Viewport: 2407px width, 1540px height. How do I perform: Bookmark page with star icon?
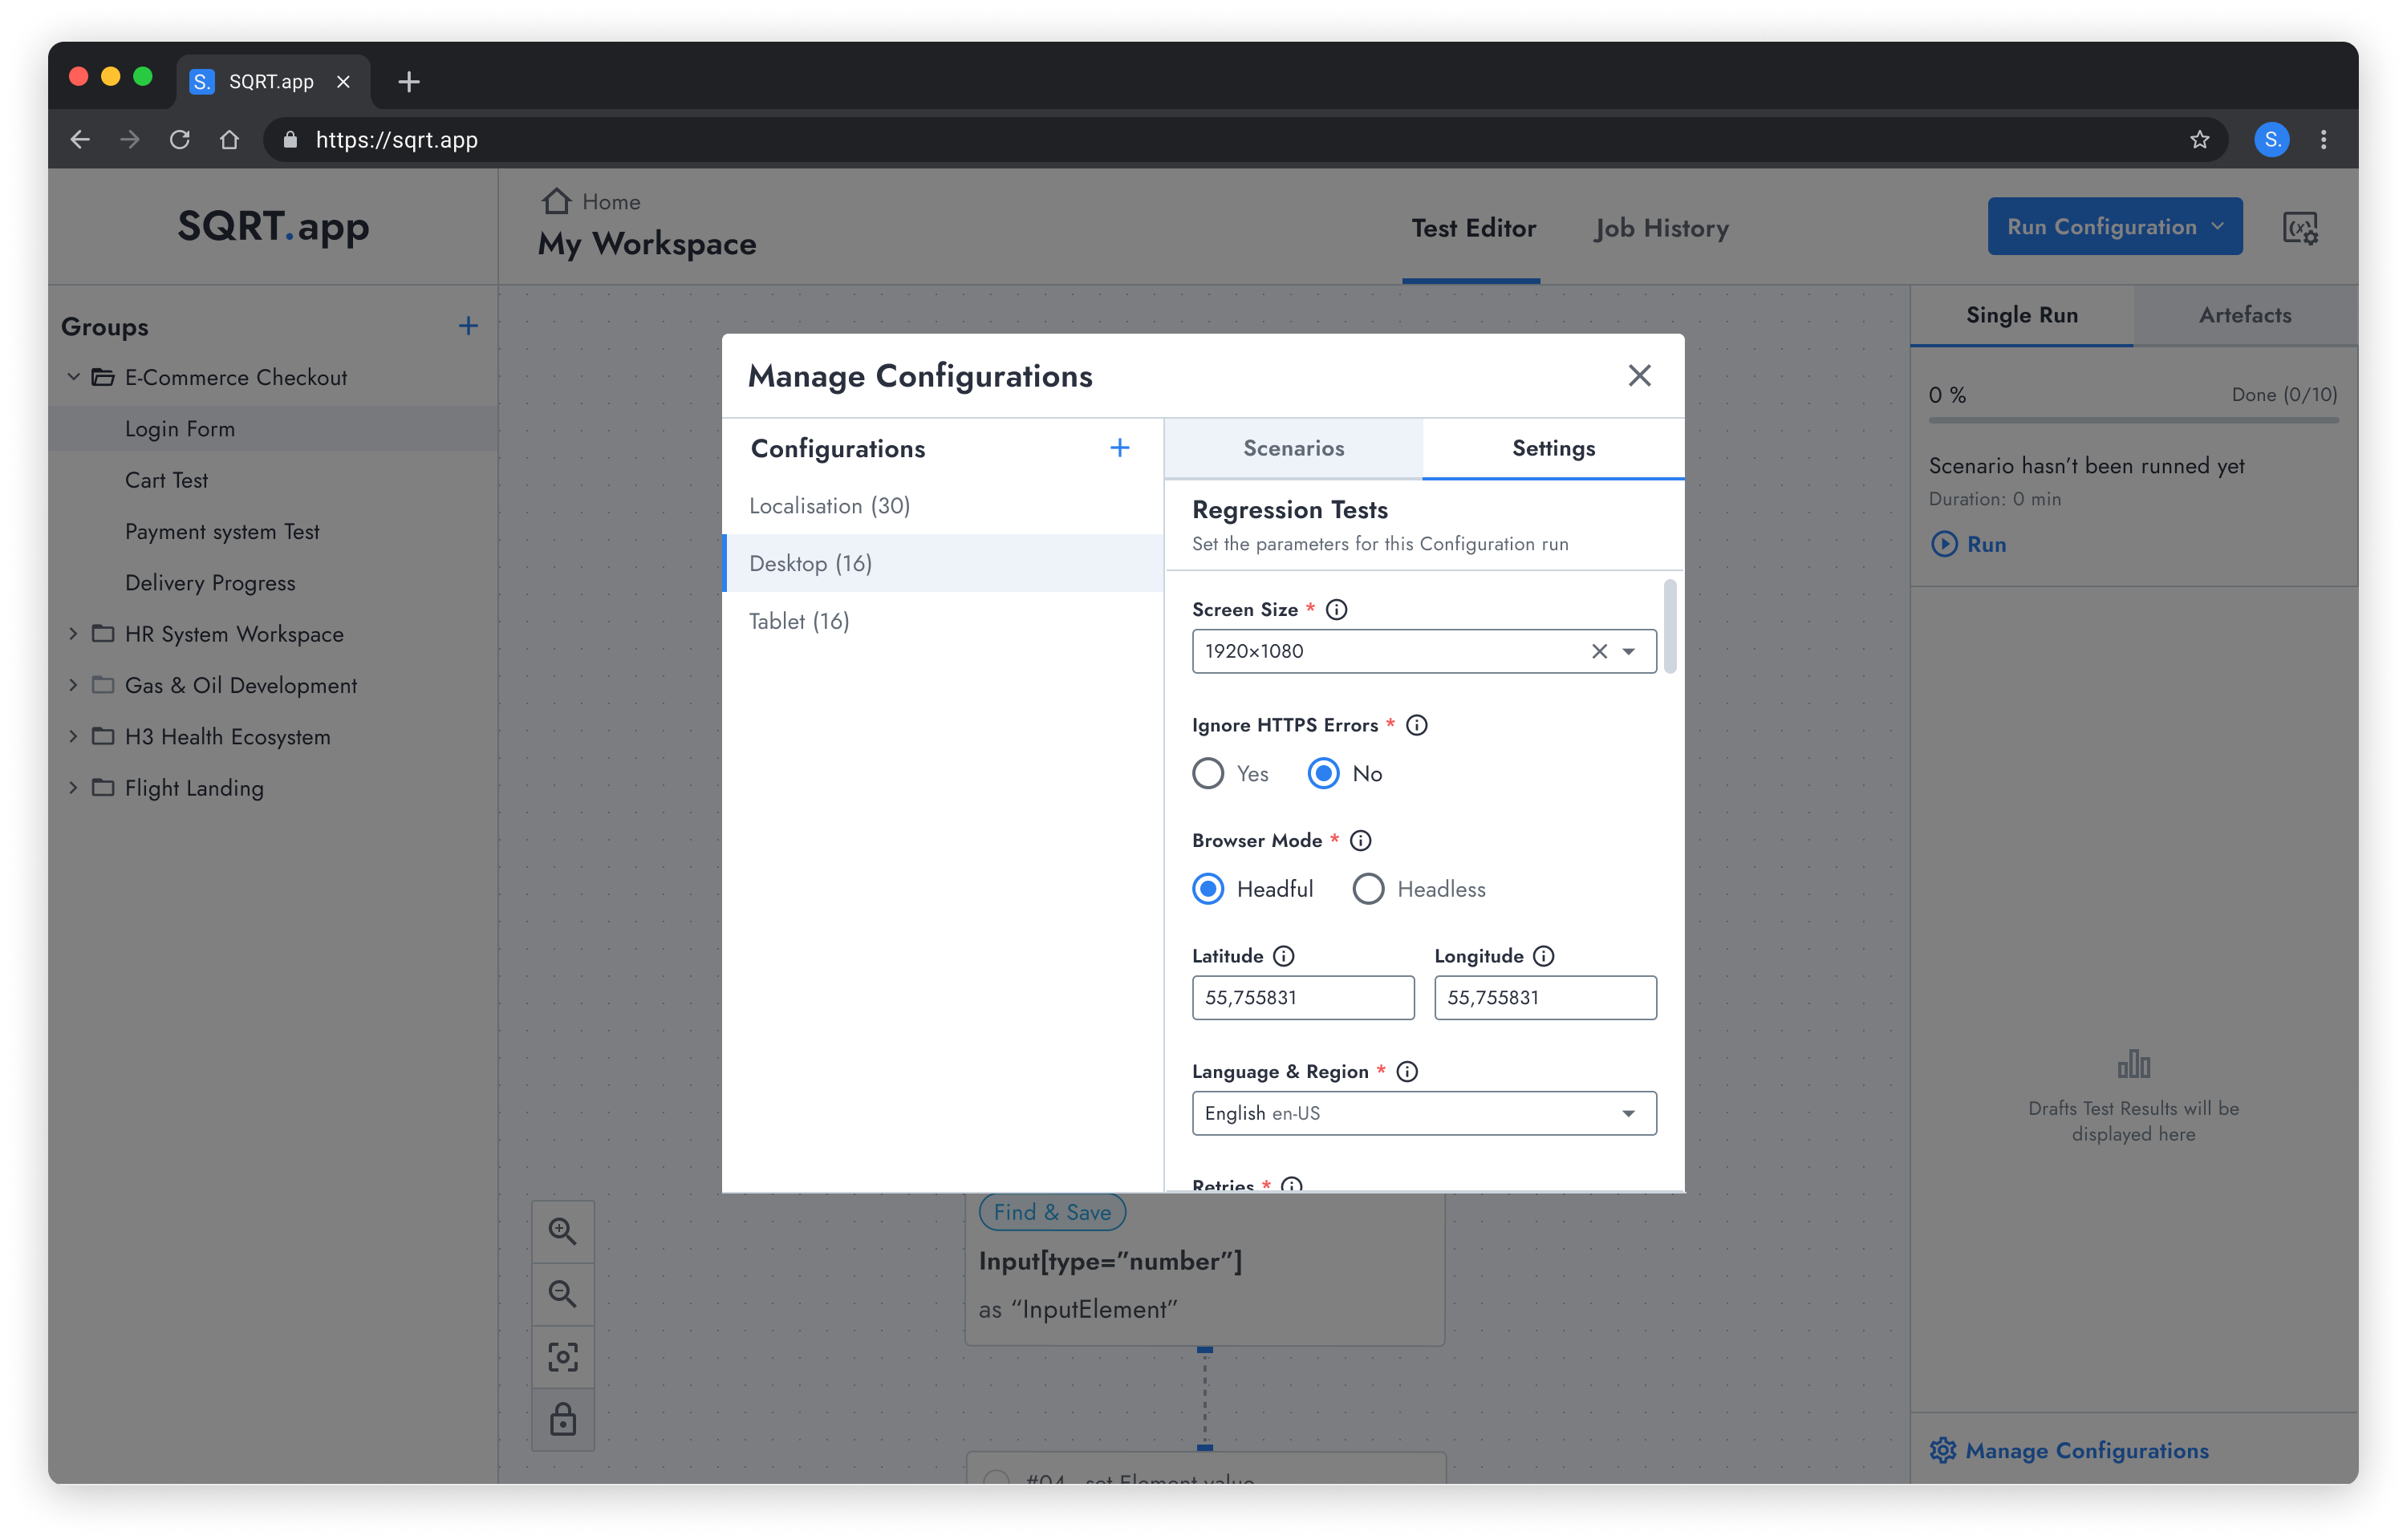click(x=2199, y=140)
